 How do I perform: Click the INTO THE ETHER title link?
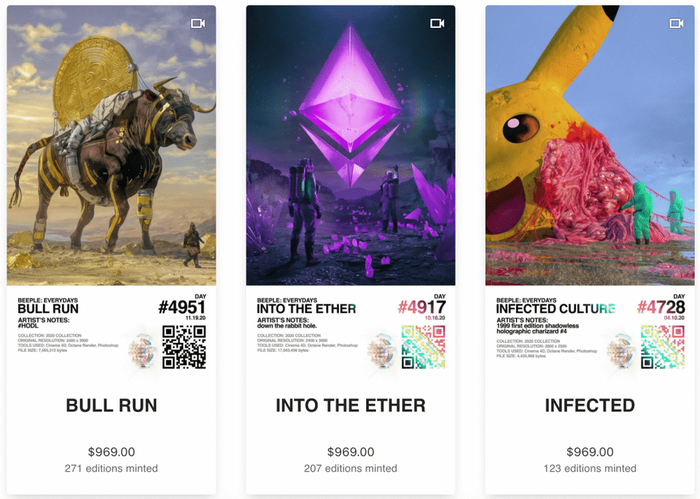pyautogui.click(x=351, y=405)
